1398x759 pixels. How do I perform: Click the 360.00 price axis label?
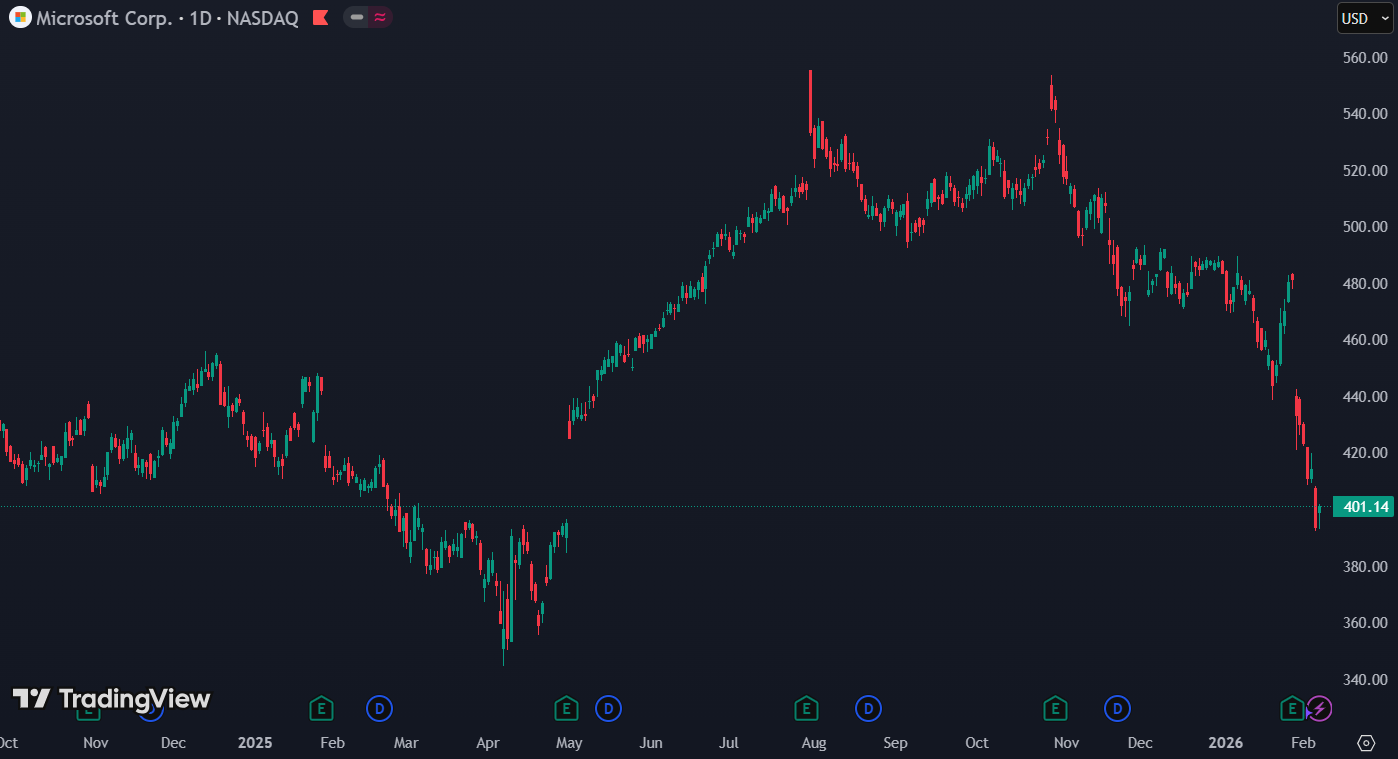point(1365,623)
